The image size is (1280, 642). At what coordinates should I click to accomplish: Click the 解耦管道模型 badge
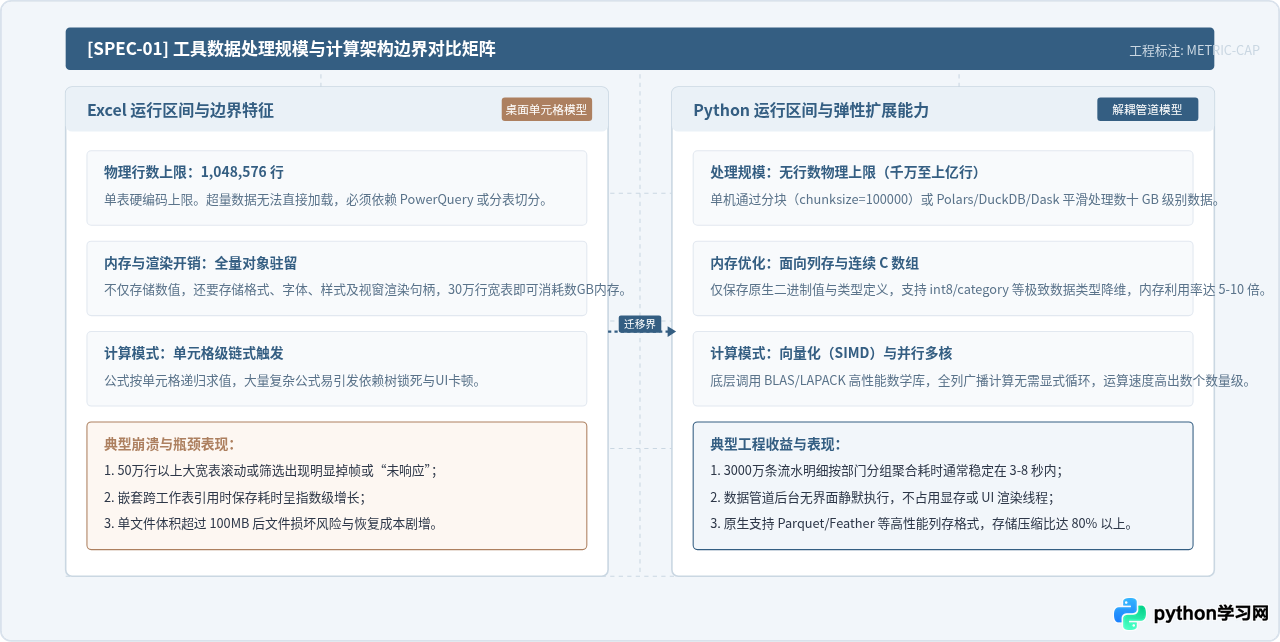[1147, 110]
